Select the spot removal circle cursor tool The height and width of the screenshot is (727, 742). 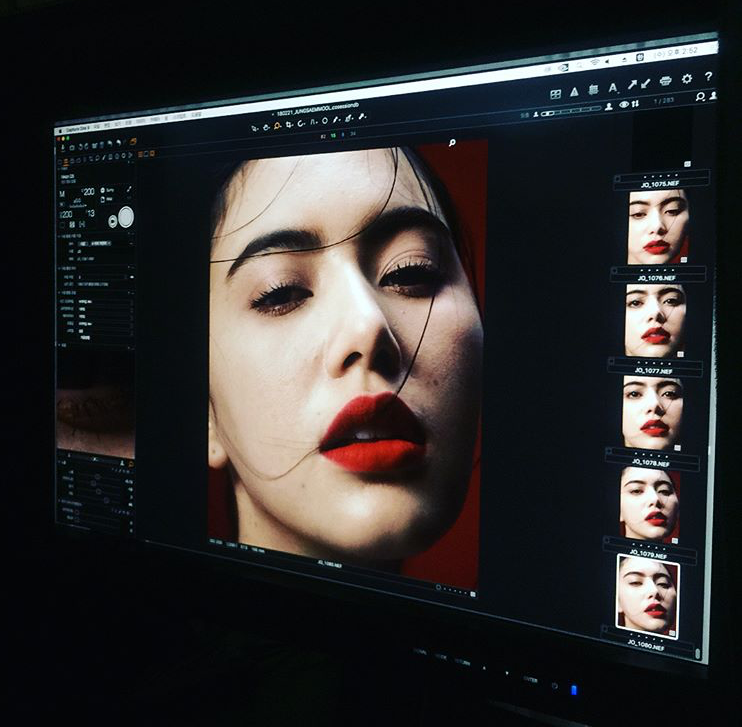pyautogui.click(x=325, y=121)
